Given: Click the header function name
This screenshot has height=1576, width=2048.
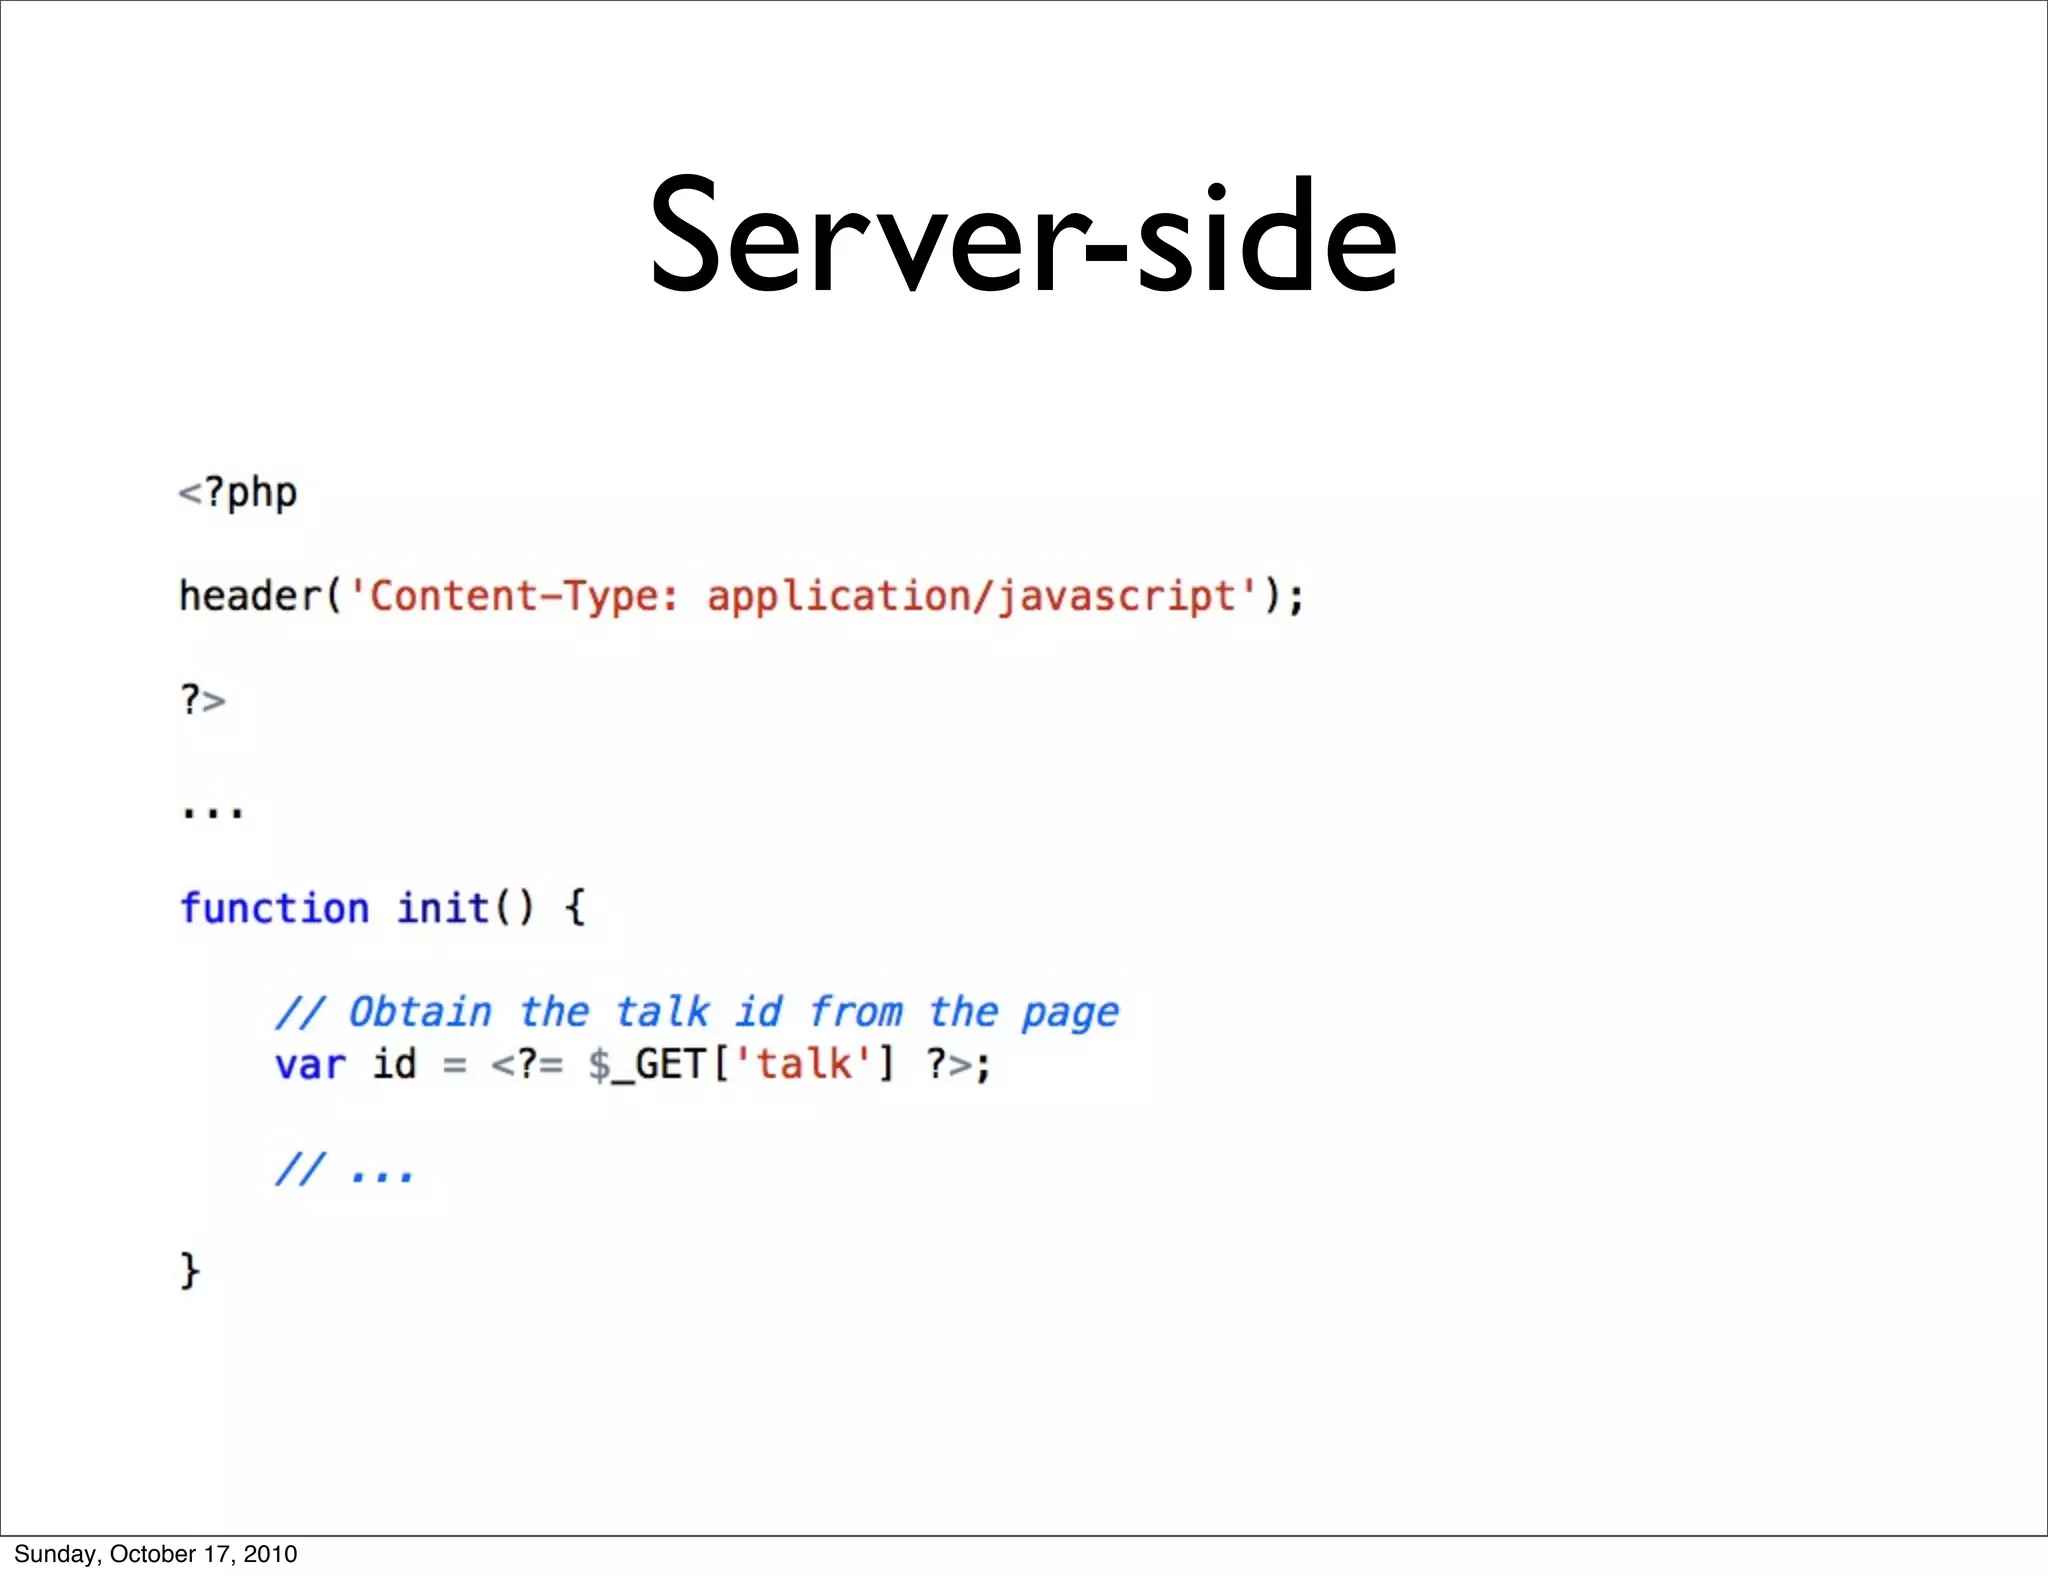Looking at the screenshot, I should click(x=250, y=596).
